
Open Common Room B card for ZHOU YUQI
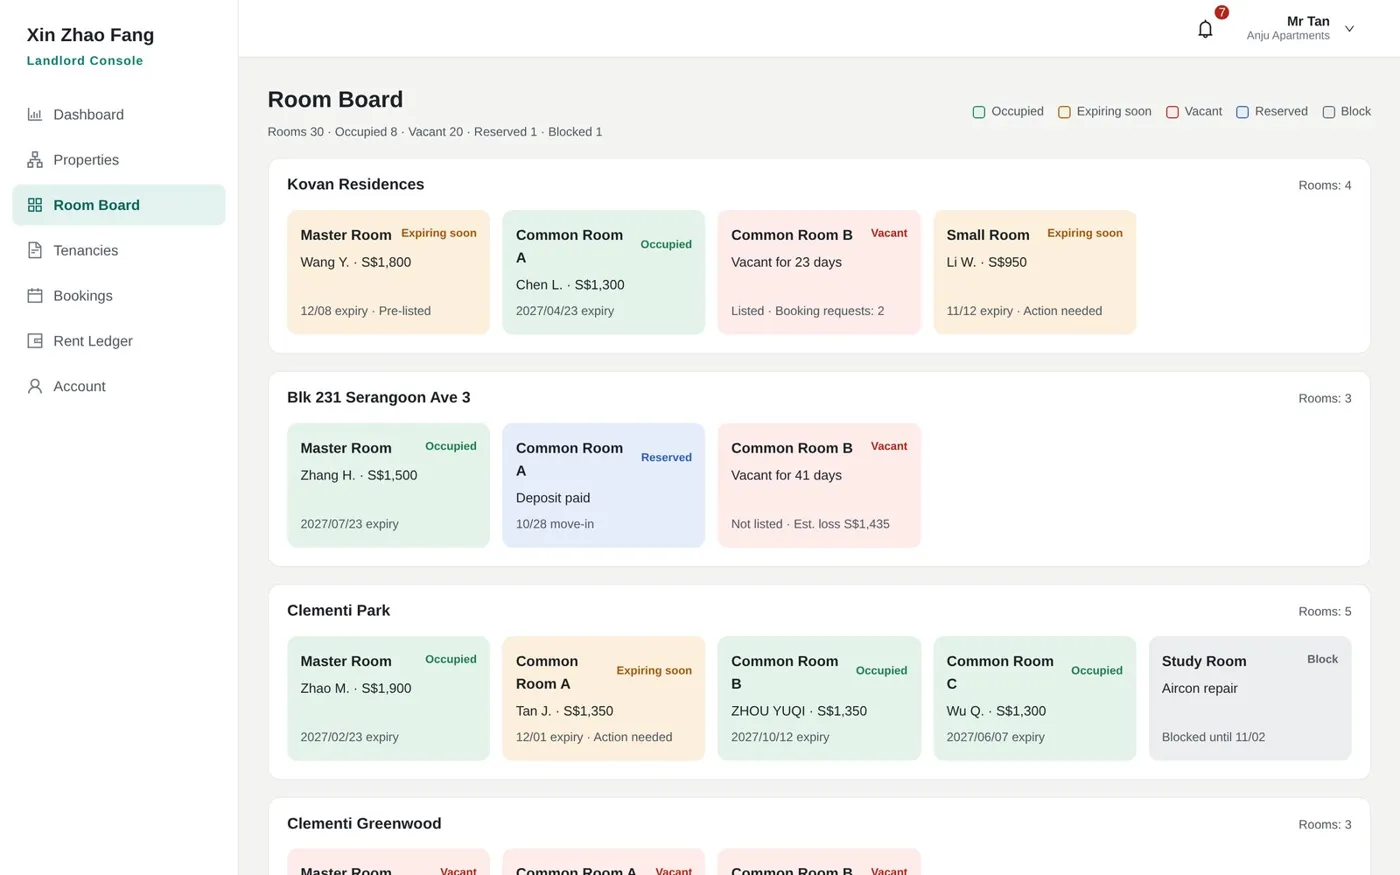819,698
